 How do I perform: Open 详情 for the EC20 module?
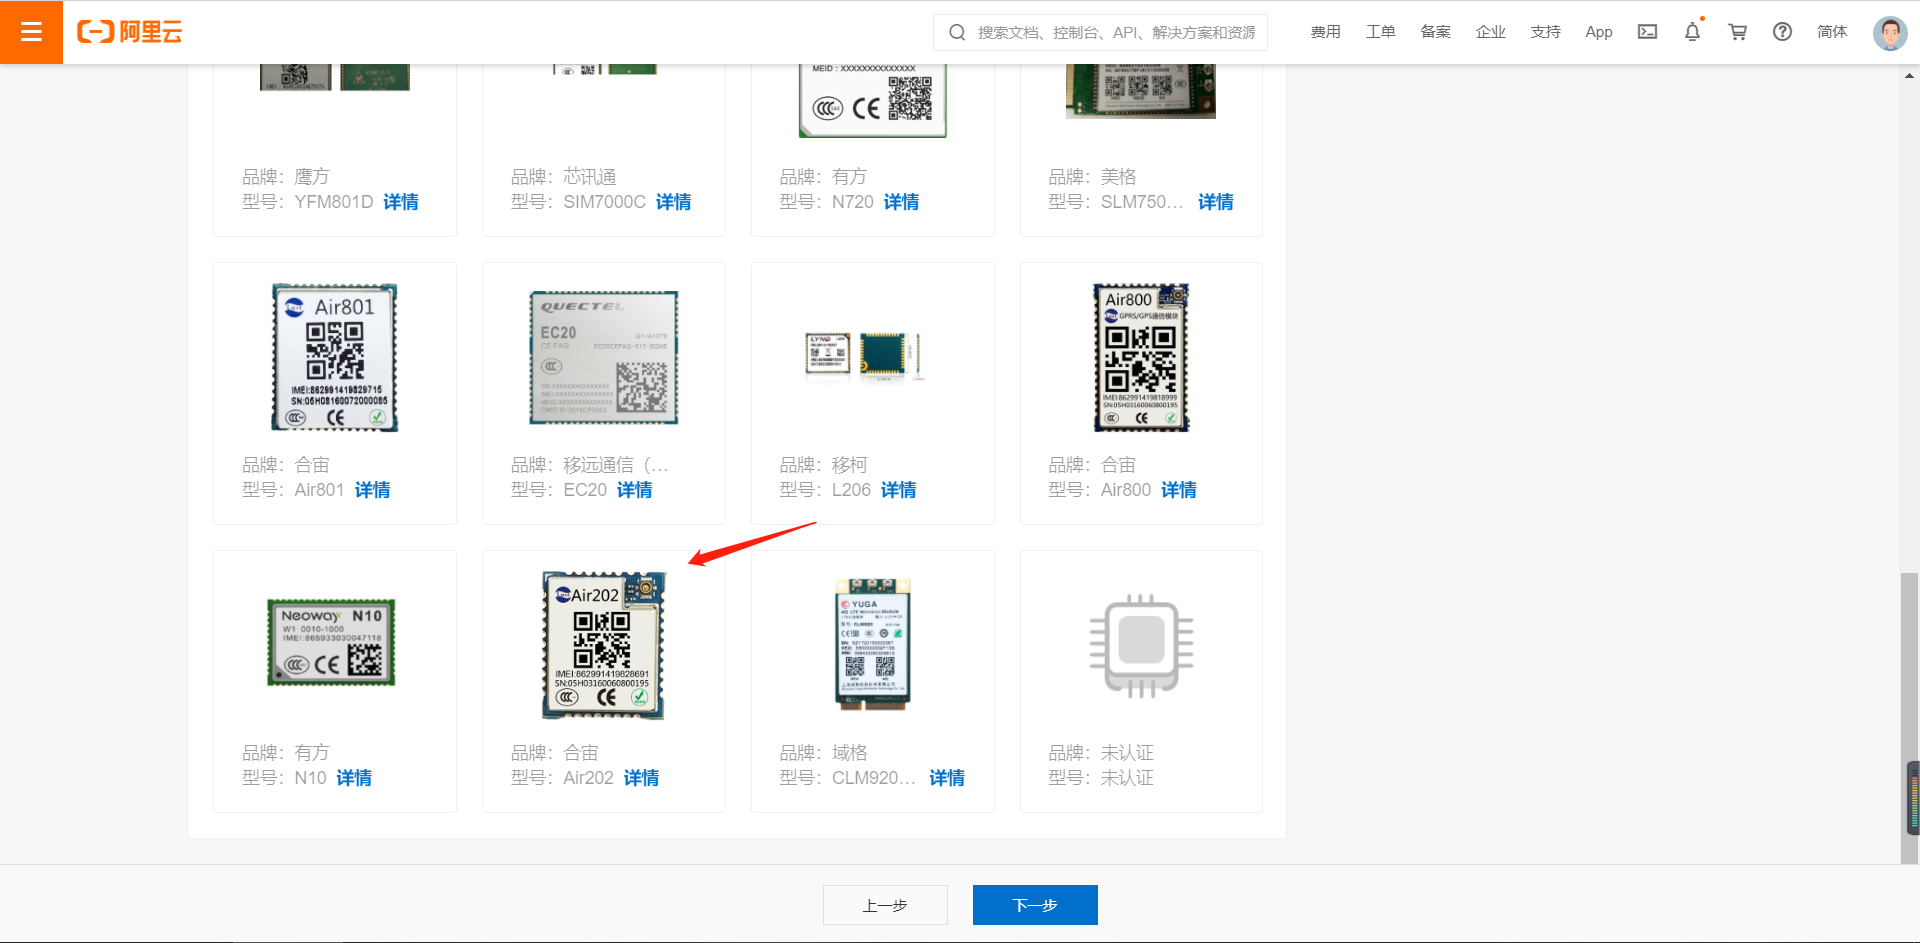[634, 490]
